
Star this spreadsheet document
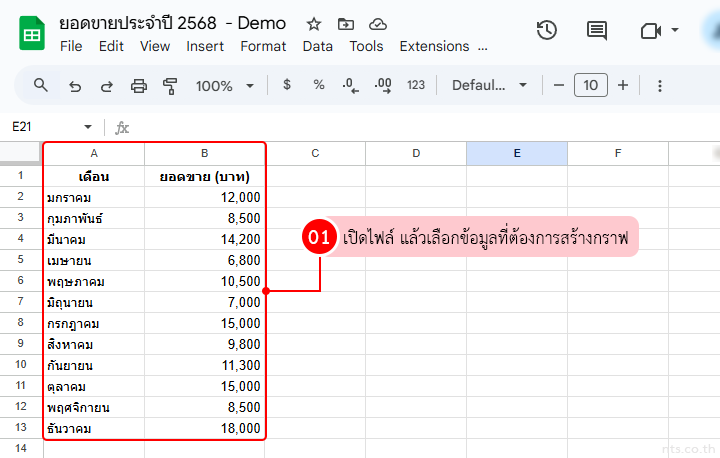314,24
